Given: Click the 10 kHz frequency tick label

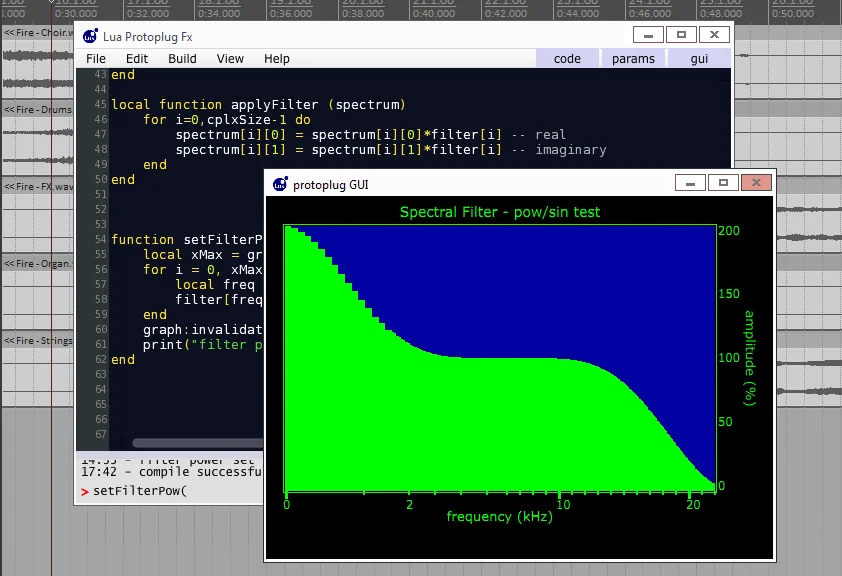Looking at the screenshot, I should click(563, 505).
